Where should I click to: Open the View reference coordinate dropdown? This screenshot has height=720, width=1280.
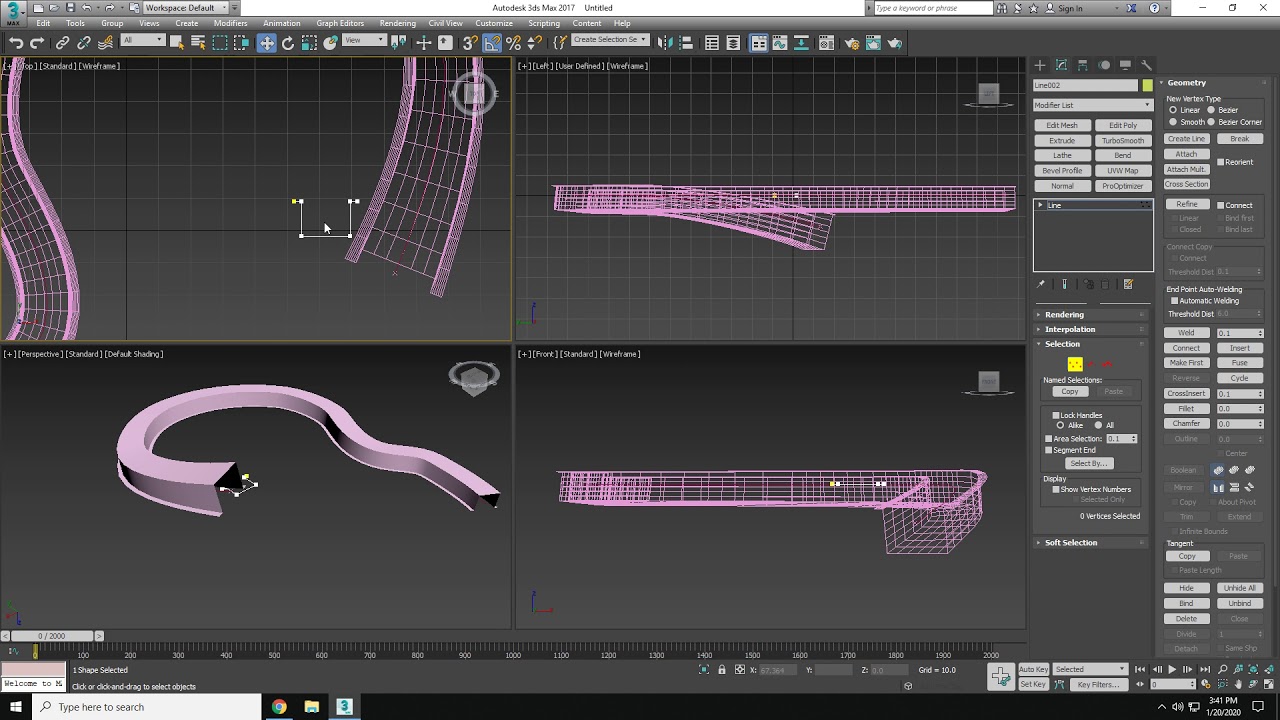(365, 40)
